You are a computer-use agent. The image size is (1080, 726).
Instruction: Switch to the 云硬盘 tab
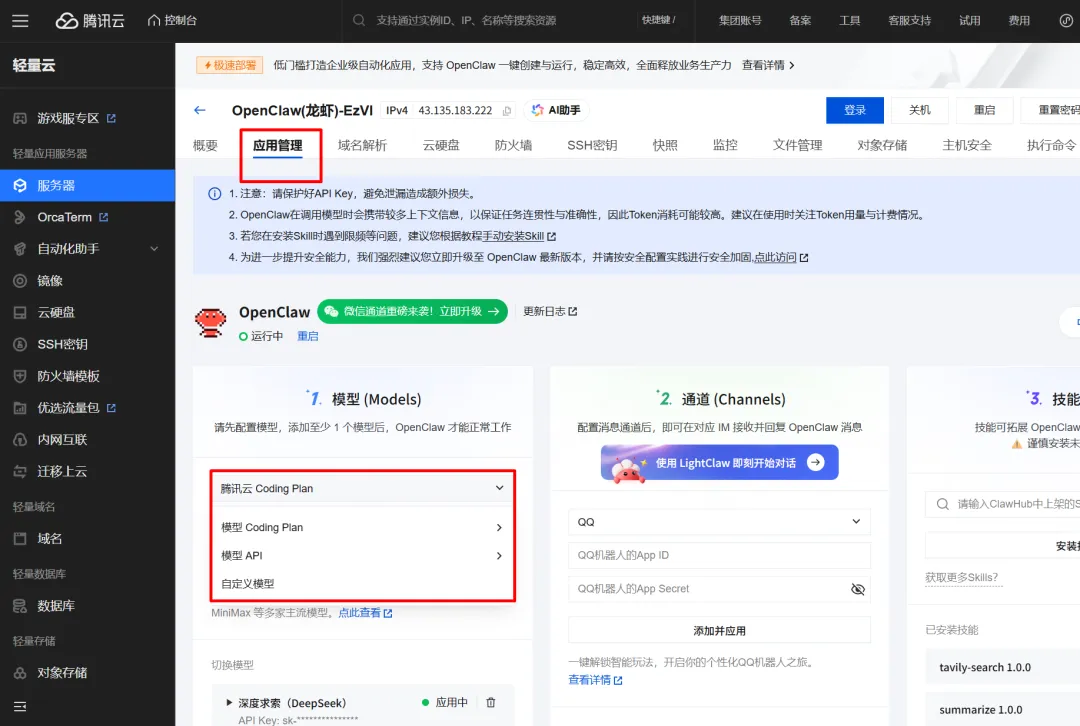(x=441, y=145)
